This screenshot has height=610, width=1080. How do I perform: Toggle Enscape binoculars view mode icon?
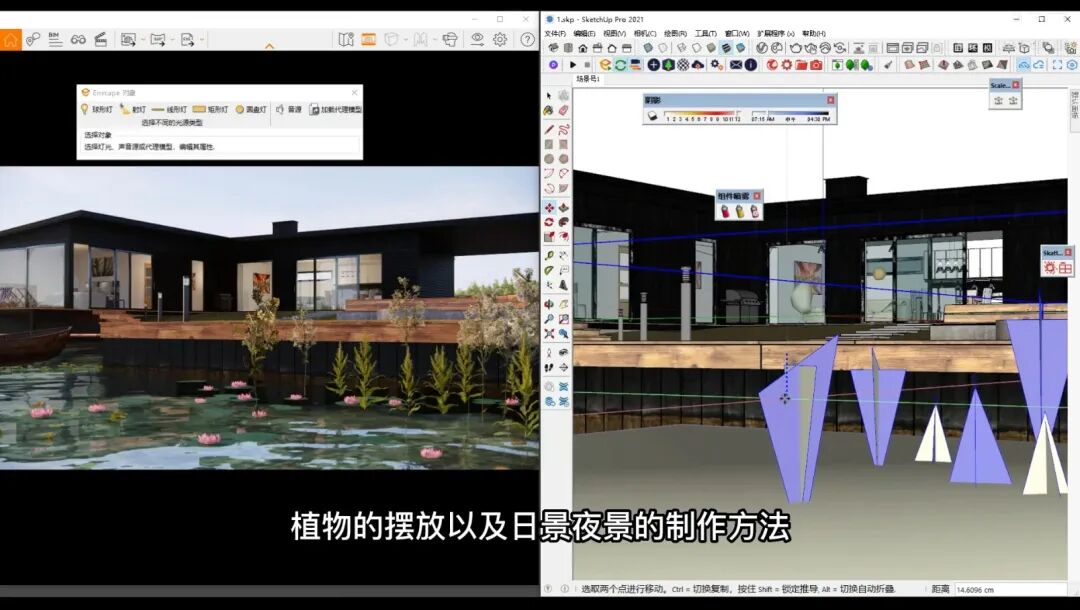78,39
